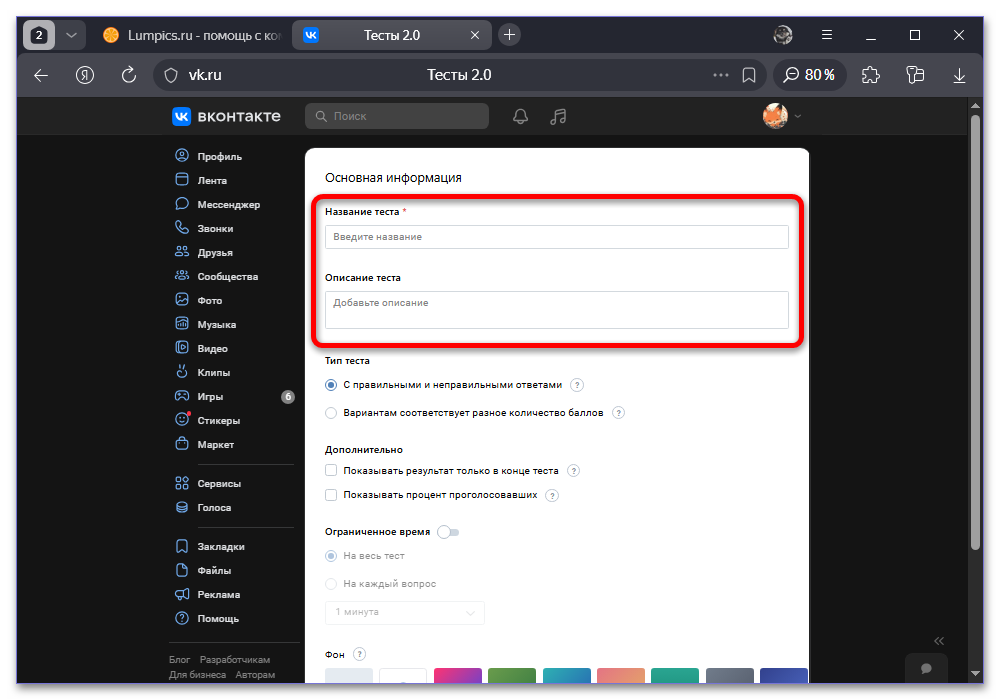Viewport: 1000px width, 700px height.
Task: Open the tab counter showing 2
Action: click(x=39, y=35)
